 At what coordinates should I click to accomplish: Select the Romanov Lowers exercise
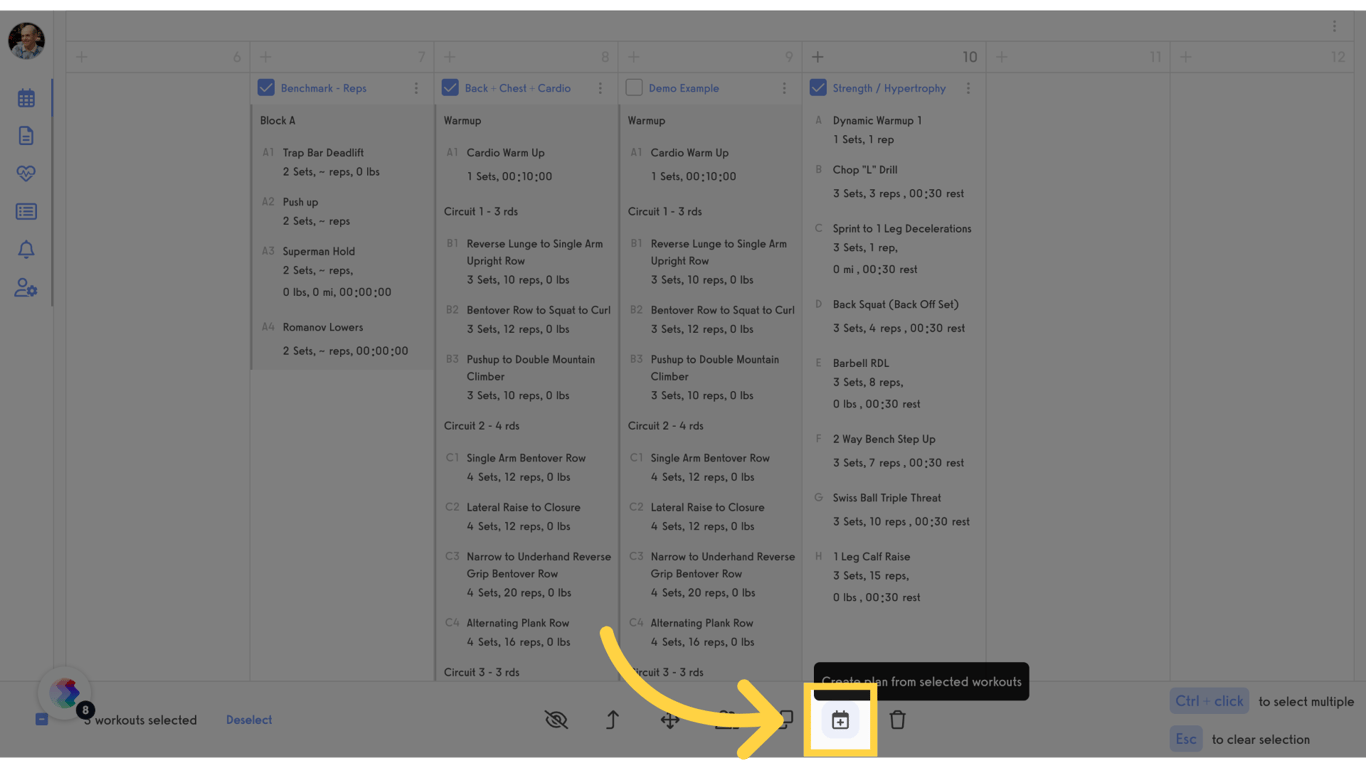coord(323,327)
